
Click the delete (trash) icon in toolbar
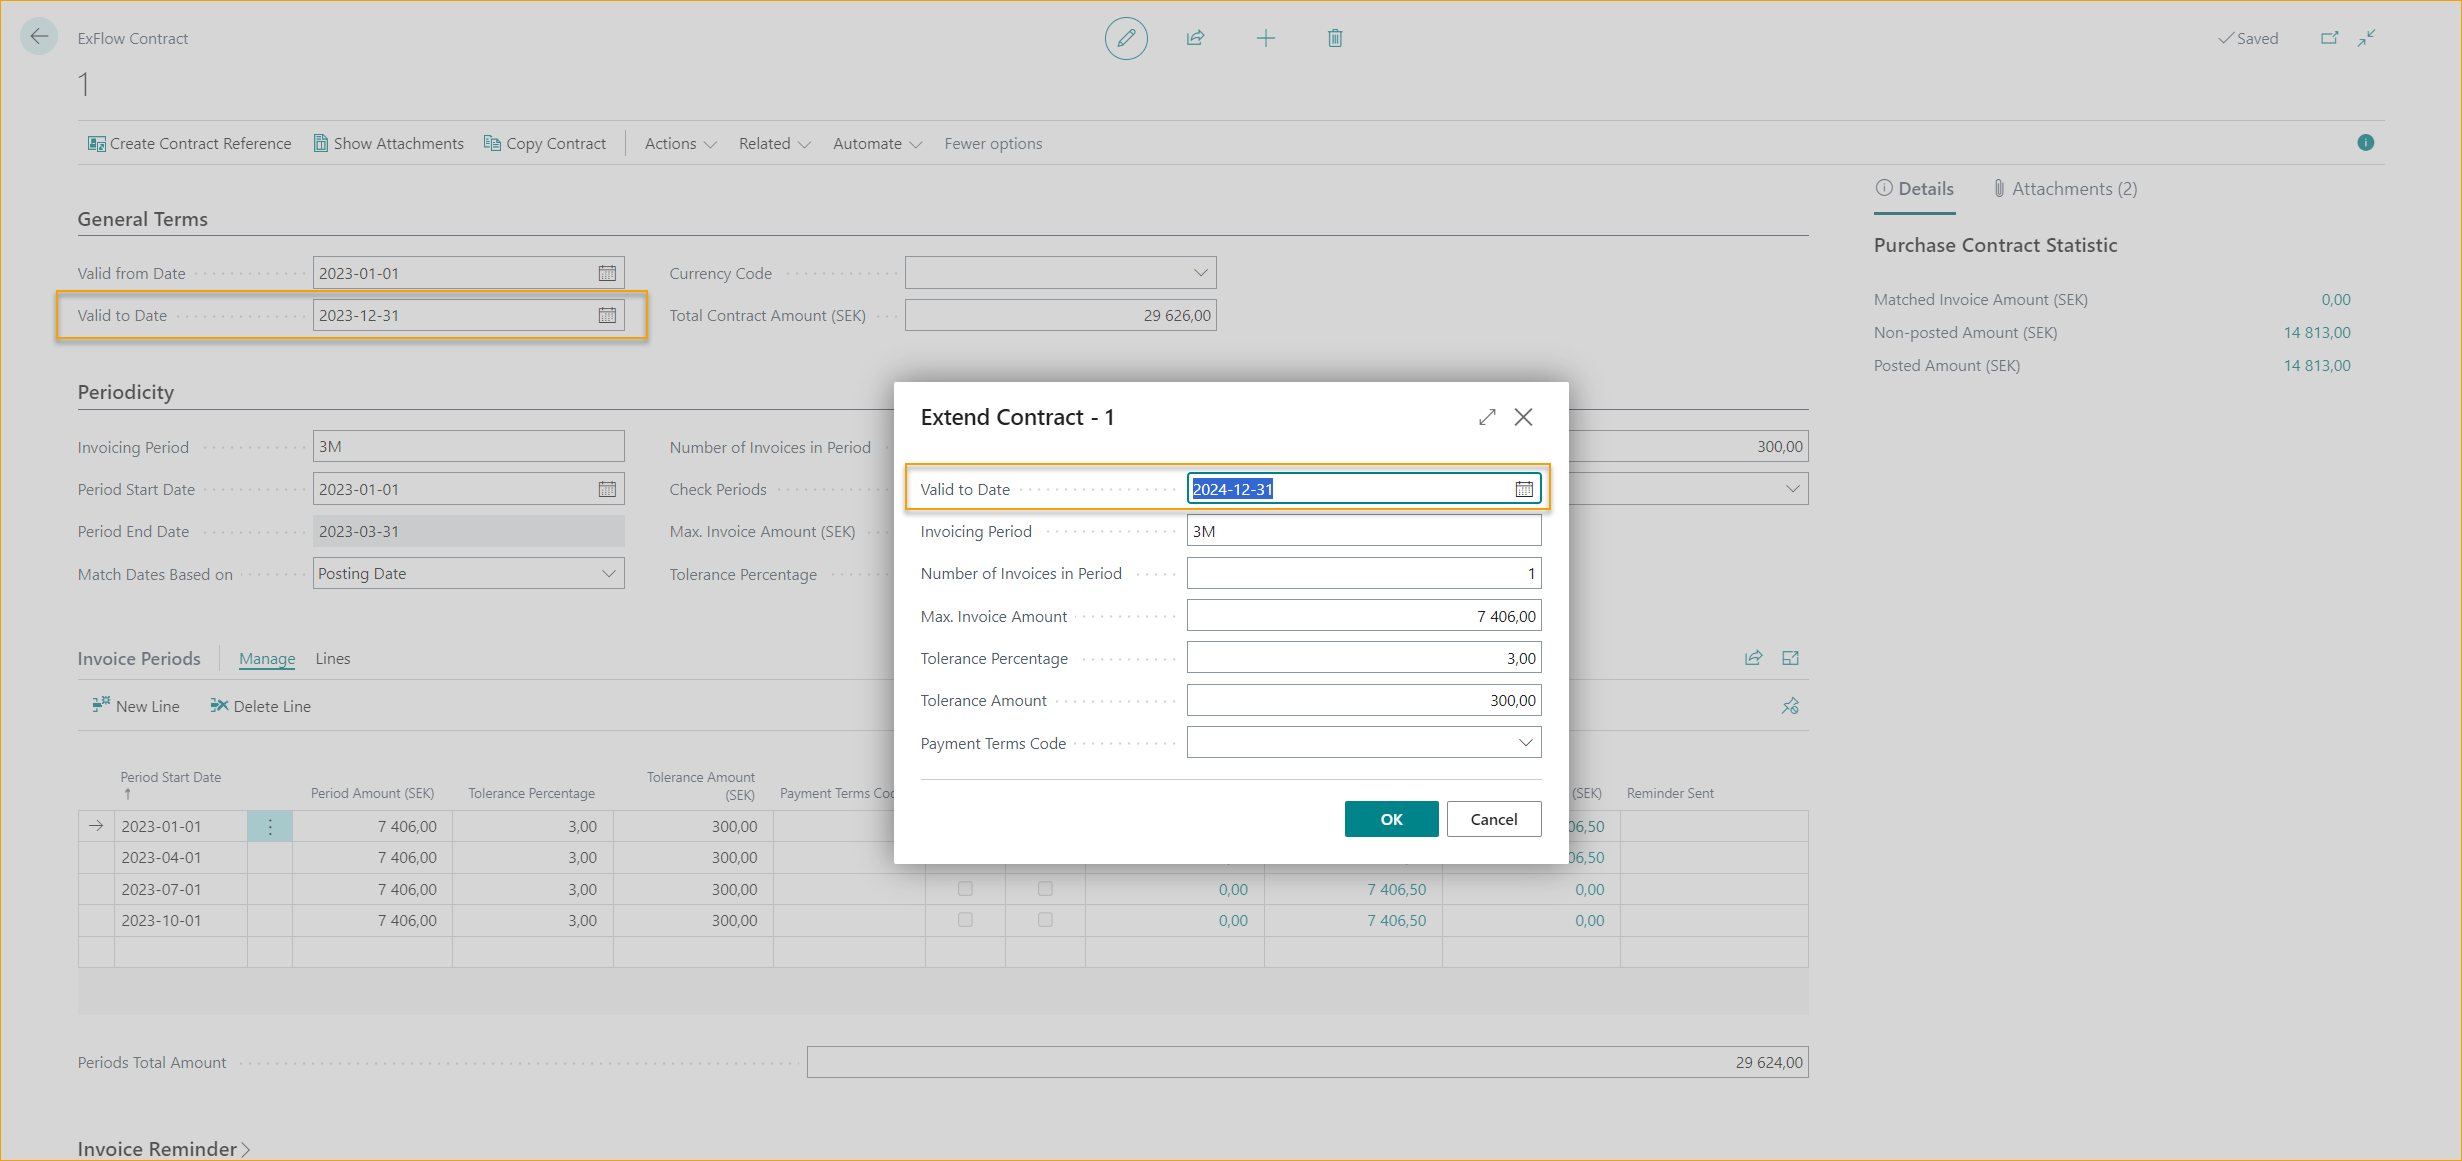pos(1335,38)
